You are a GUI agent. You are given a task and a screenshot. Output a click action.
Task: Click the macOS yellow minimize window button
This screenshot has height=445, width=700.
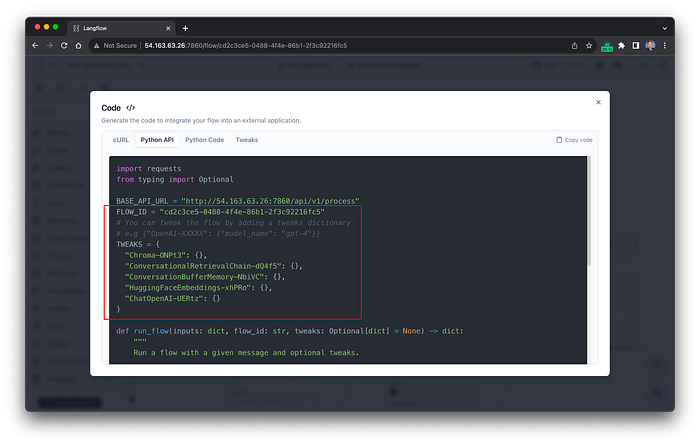click(46, 27)
